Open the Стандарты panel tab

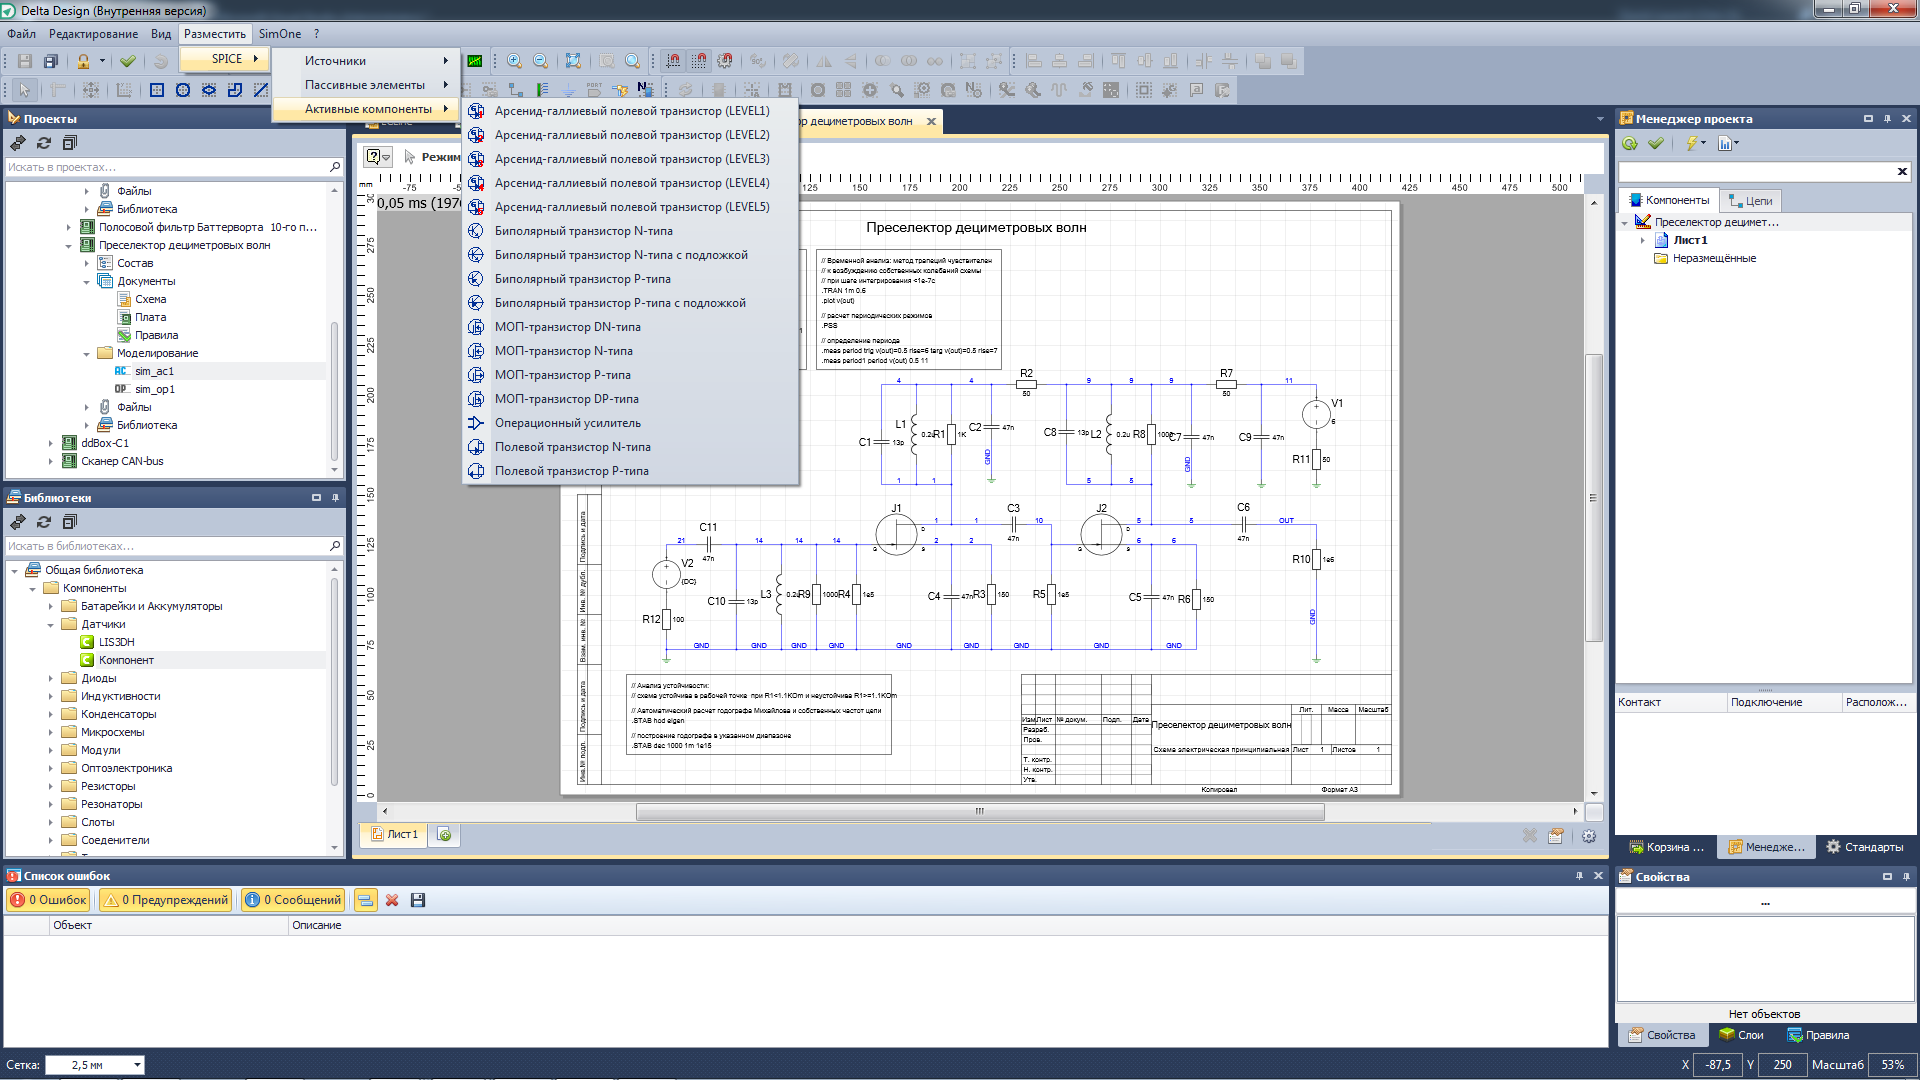coord(1864,847)
